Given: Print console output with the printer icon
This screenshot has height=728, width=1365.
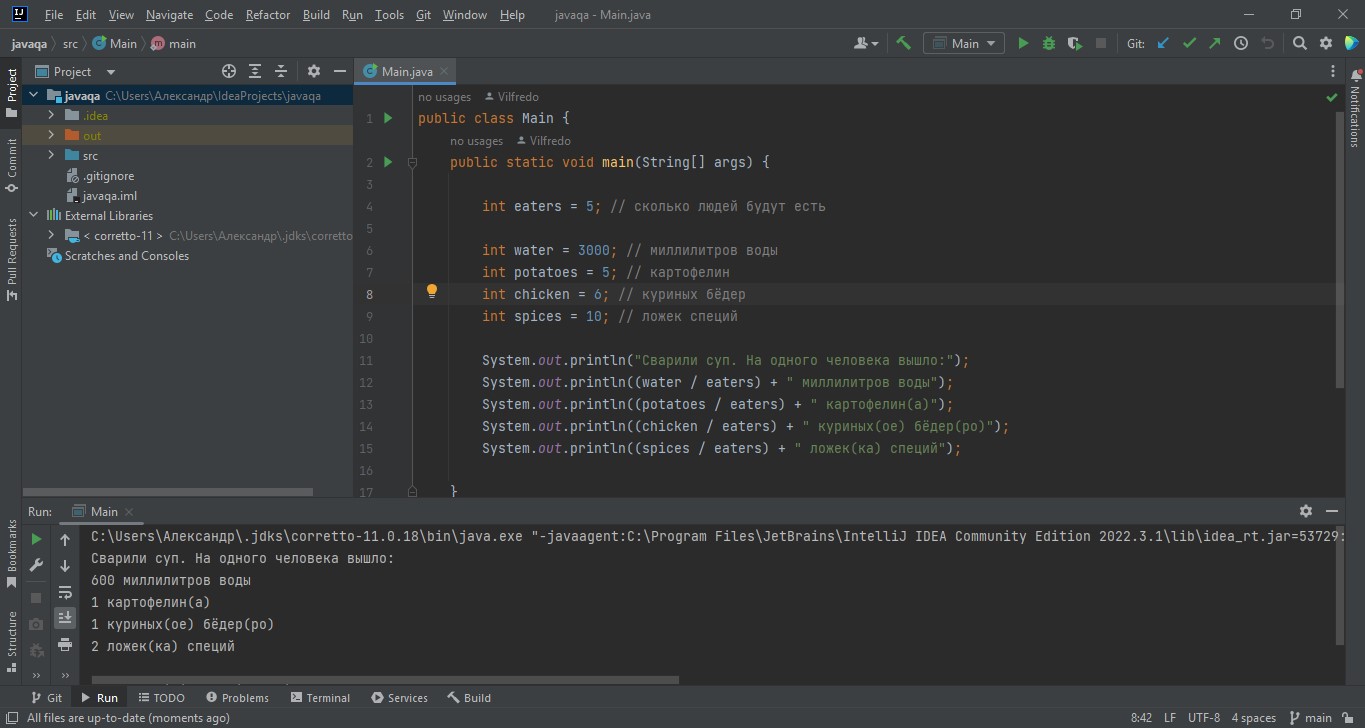Looking at the screenshot, I should [x=65, y=645].
